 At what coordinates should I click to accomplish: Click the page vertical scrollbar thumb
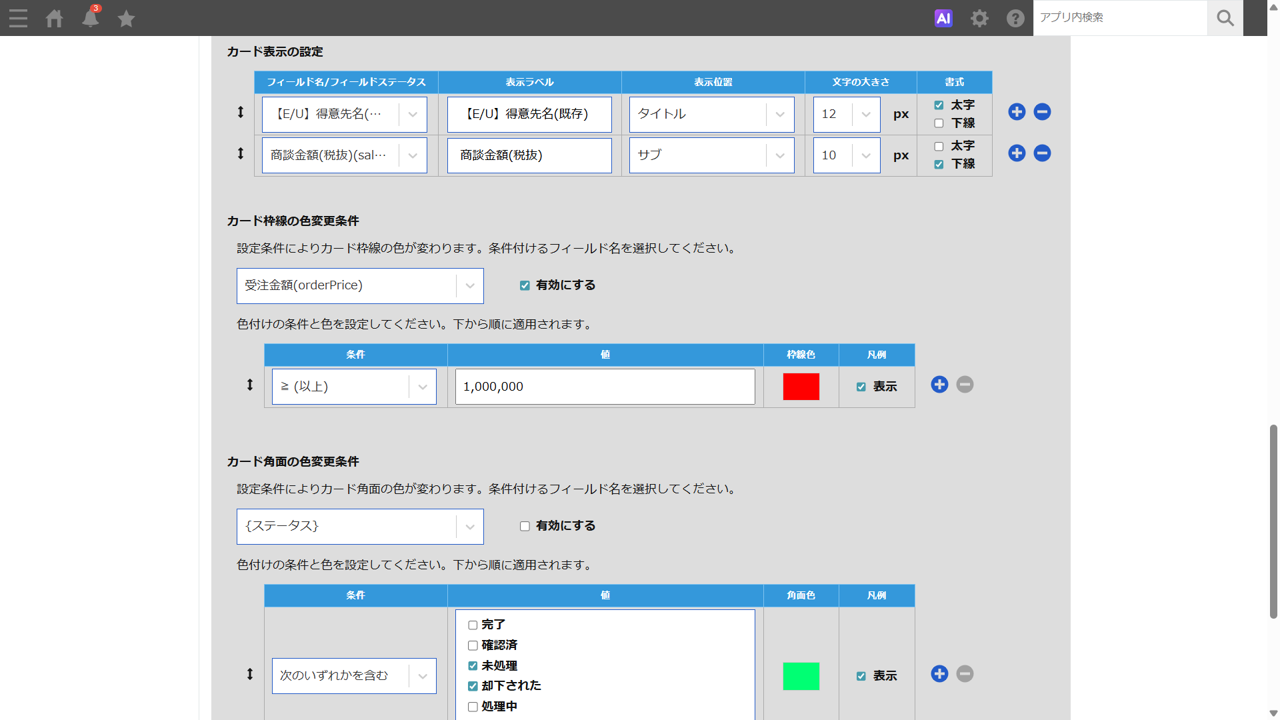[x=1273, y=522]
